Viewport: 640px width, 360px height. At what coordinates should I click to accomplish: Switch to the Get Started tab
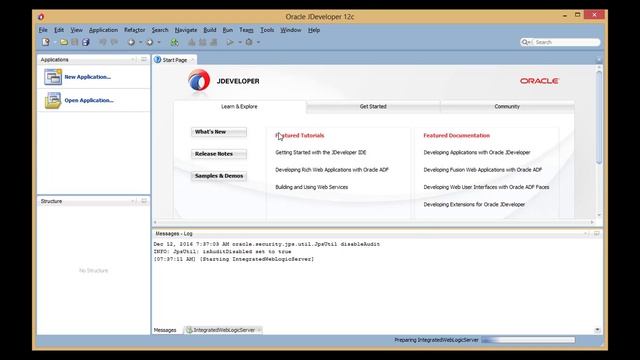pos(373,107)
